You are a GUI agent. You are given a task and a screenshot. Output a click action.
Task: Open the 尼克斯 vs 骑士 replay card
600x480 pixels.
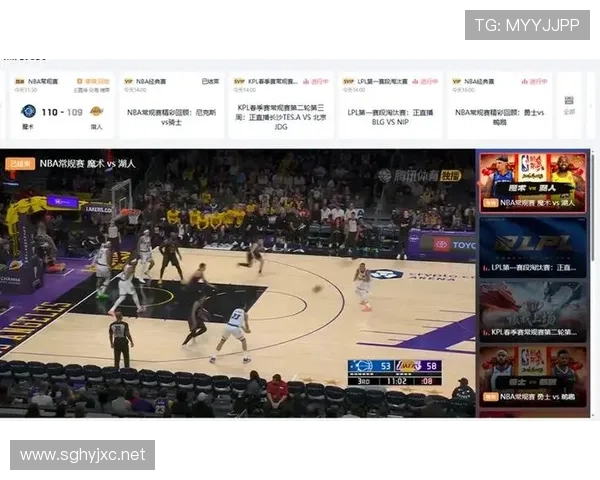point(171,105)
